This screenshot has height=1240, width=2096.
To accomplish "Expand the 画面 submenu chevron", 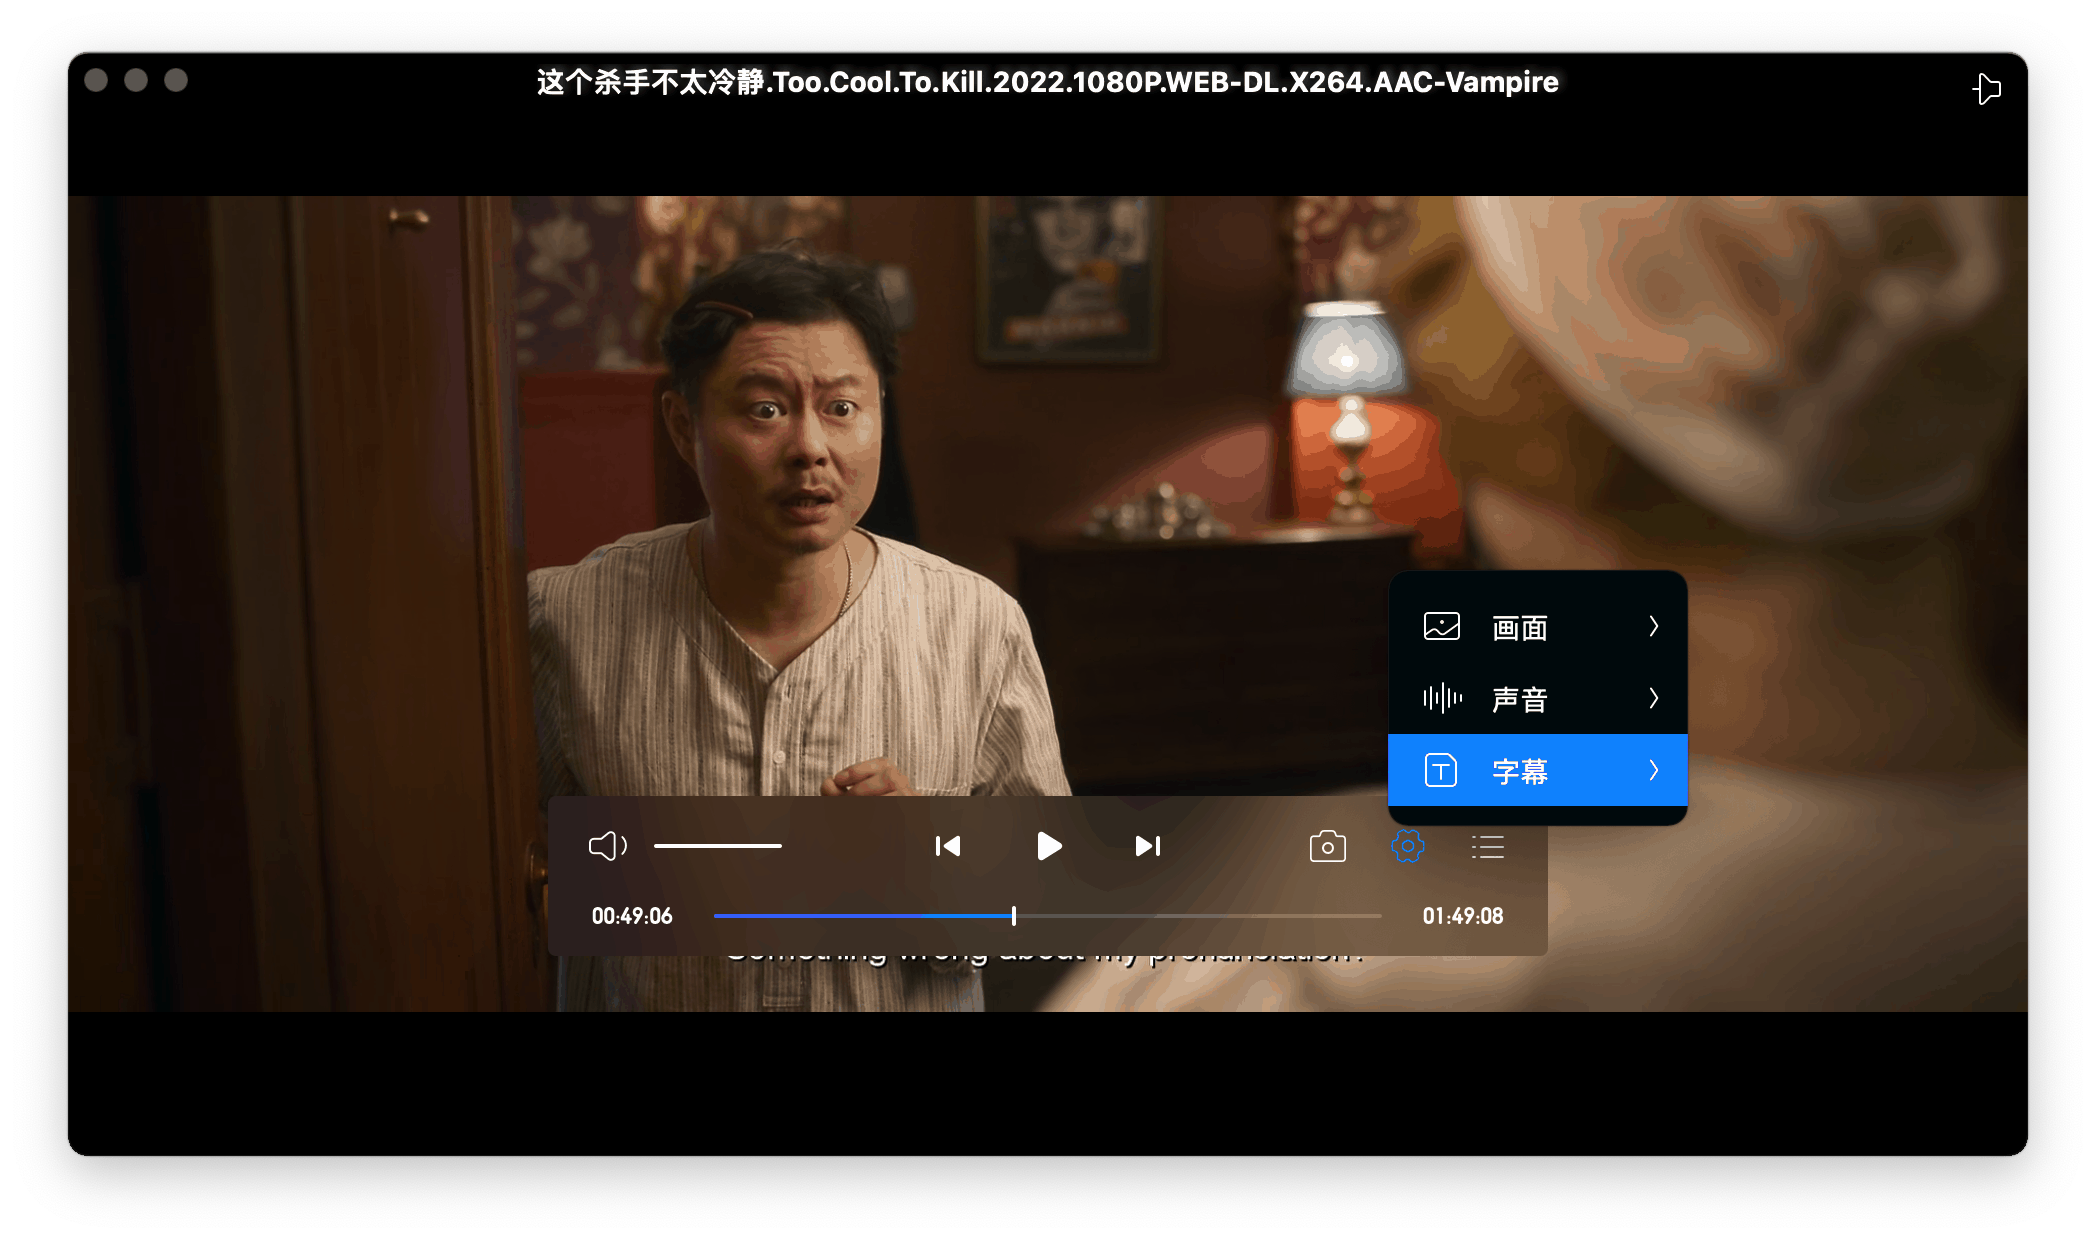I will tap(1653, 626).
